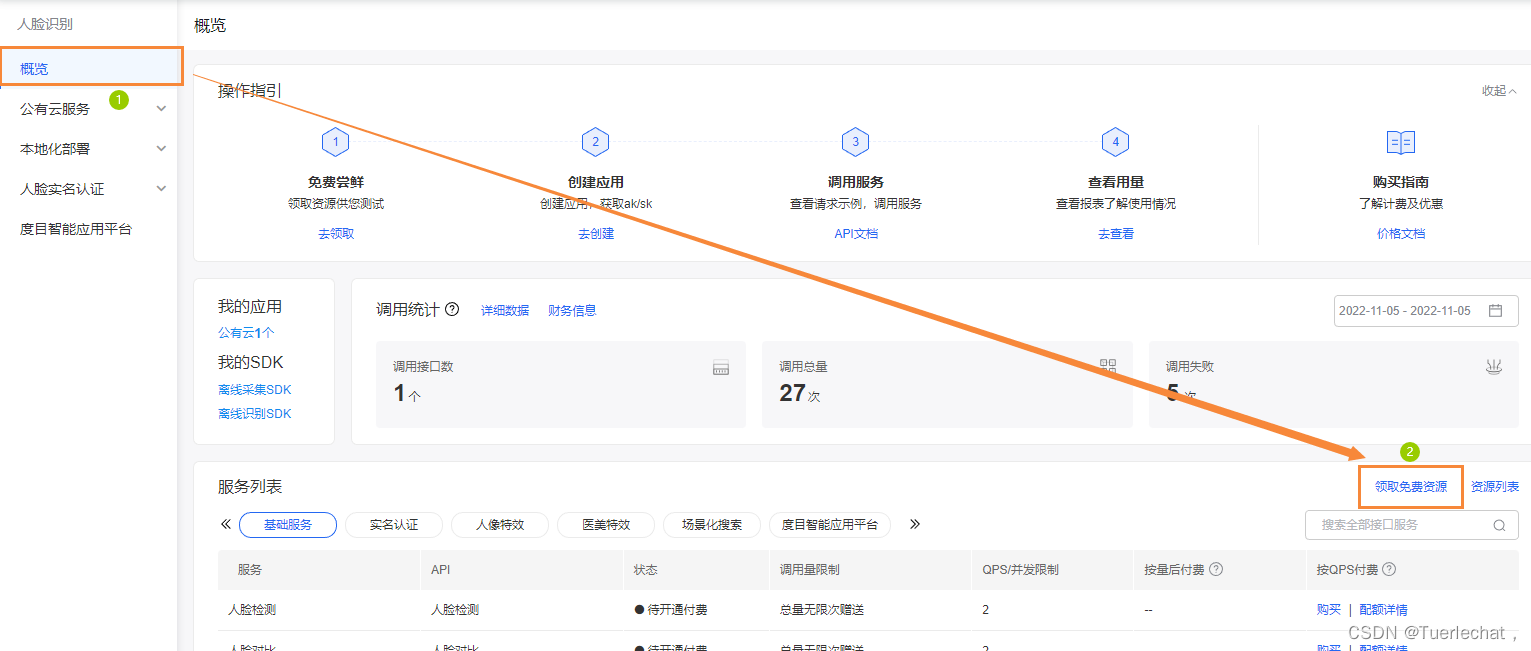Viewport: 1531px width, 651px height.
Task: Click the 购买指南 book icon
Action: (1400, 142)
